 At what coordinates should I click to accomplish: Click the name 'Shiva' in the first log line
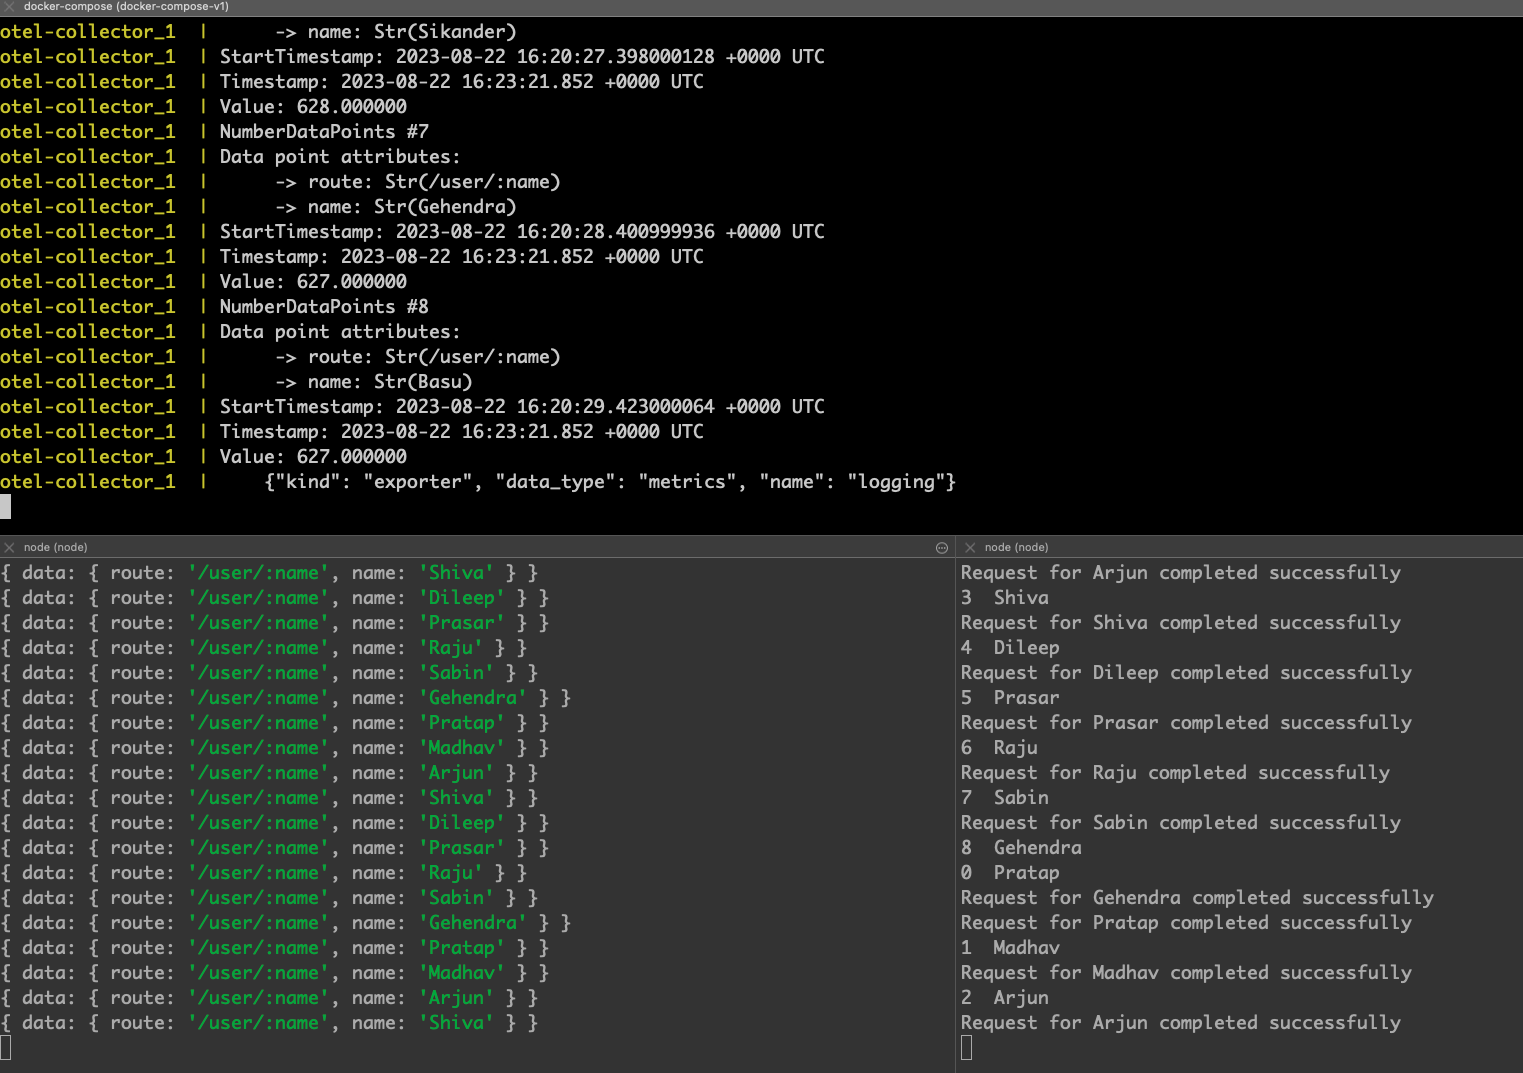click(456, 572)
